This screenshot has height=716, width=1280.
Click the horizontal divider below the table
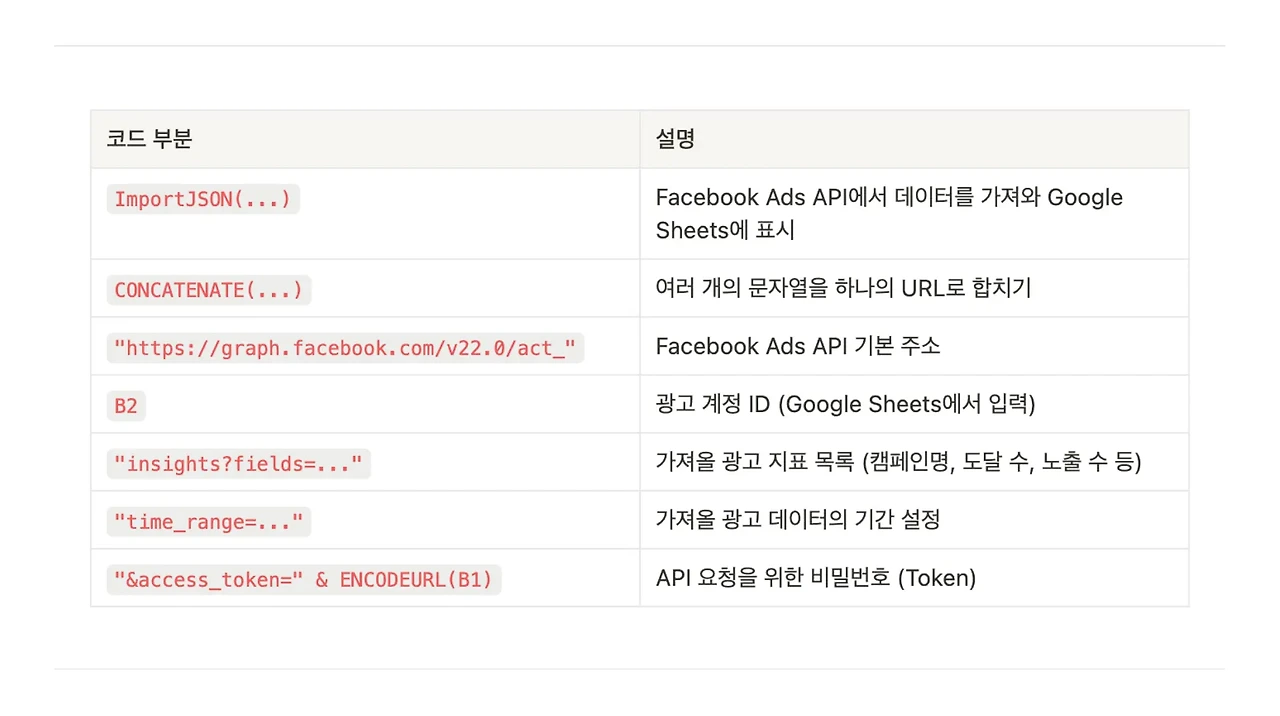pyautogui.click(x=640, y=669)
